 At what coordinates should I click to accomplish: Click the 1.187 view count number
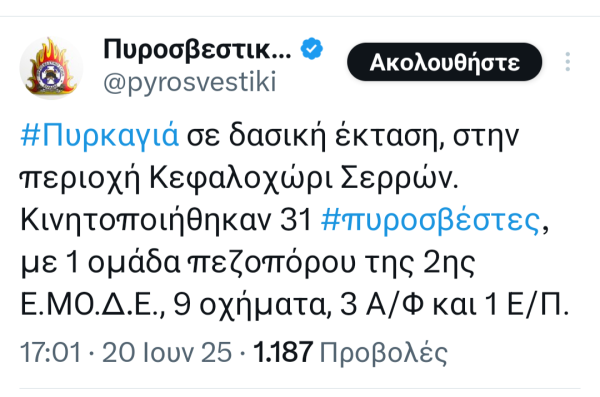pos(283,352)
